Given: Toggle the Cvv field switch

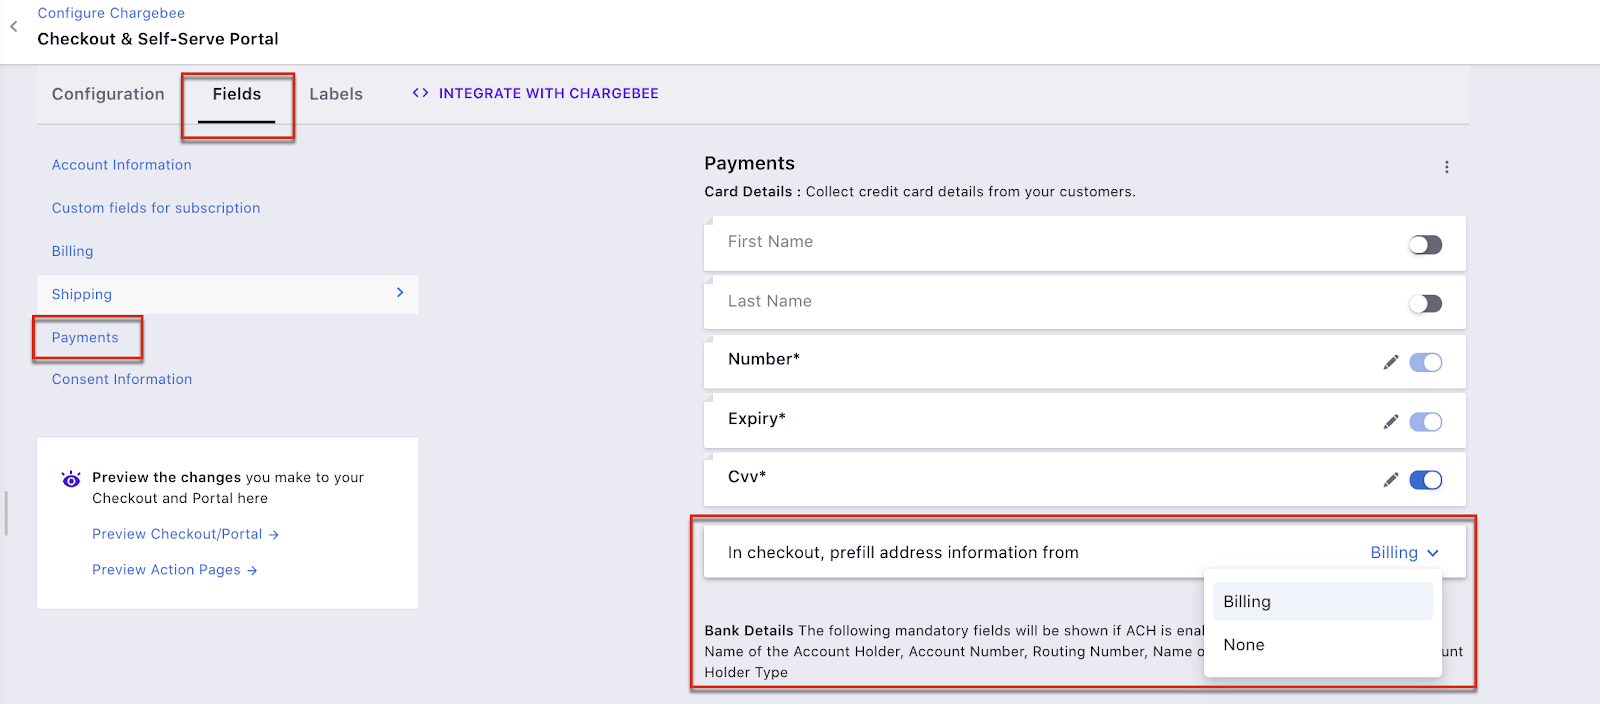Looking at the screenshot, I should [1425, 480].
